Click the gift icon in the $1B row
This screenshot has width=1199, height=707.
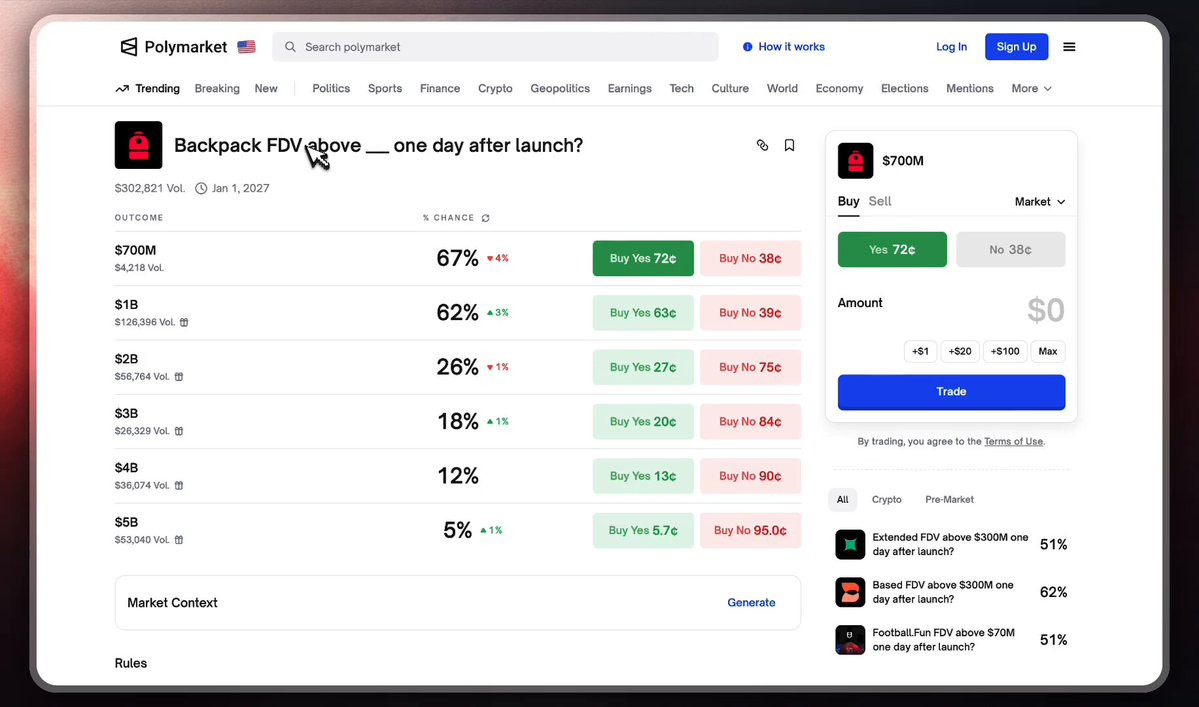point(184,323)
